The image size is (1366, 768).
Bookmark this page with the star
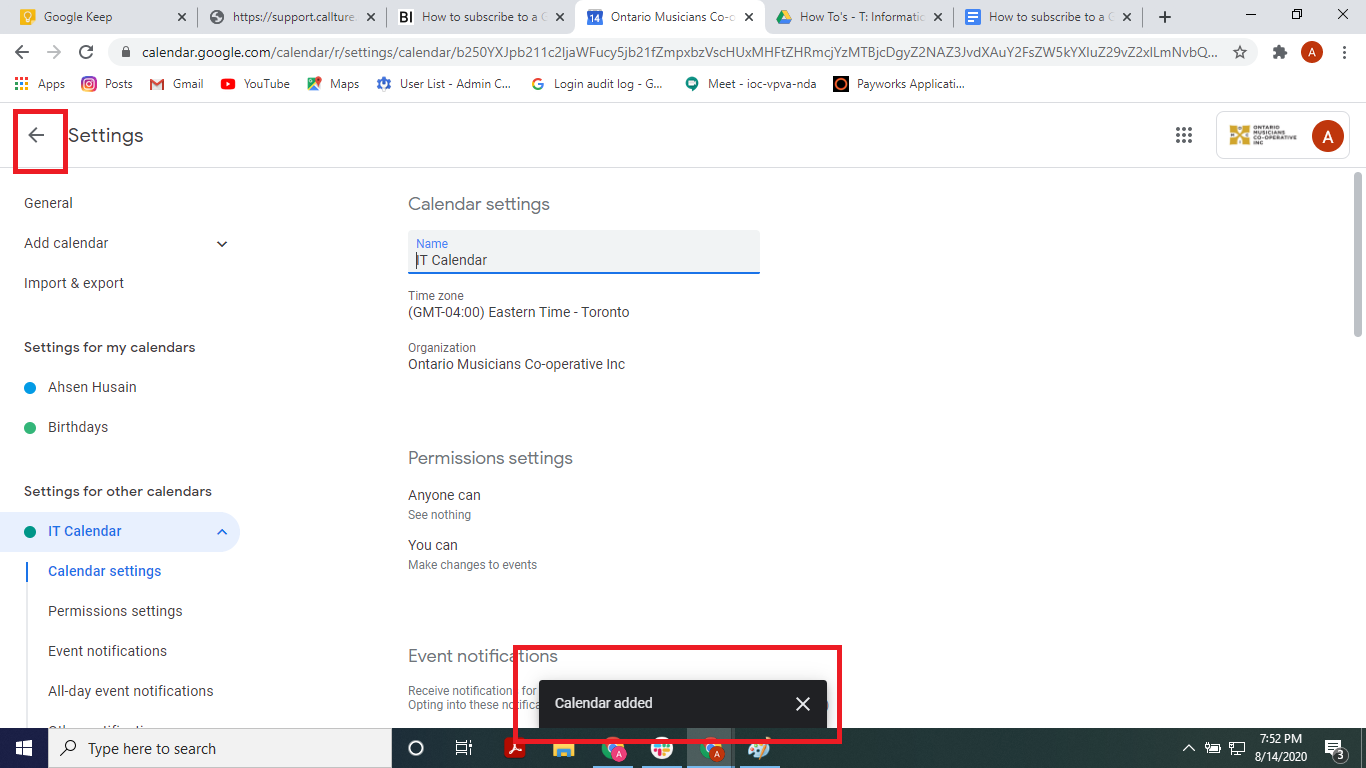1240,52
